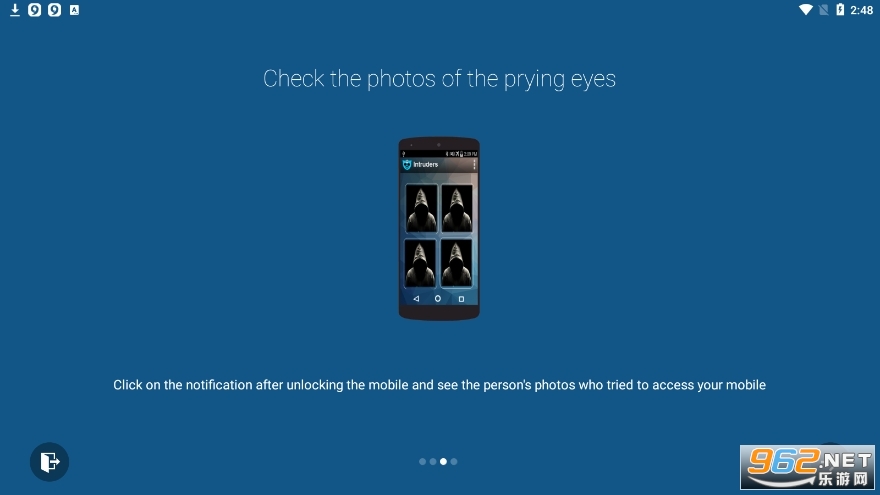
Task: Click the 962.NET watermark logo
Action: pyautogui.click(x=807, y=468)
